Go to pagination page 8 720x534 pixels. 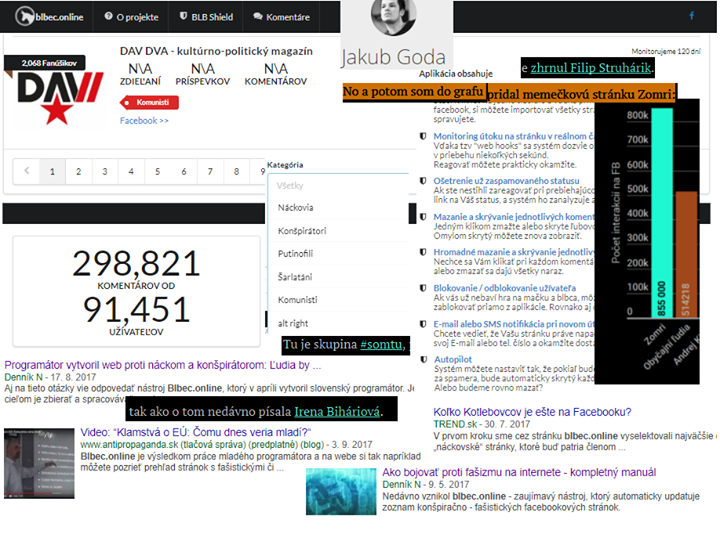click(236, 171)
